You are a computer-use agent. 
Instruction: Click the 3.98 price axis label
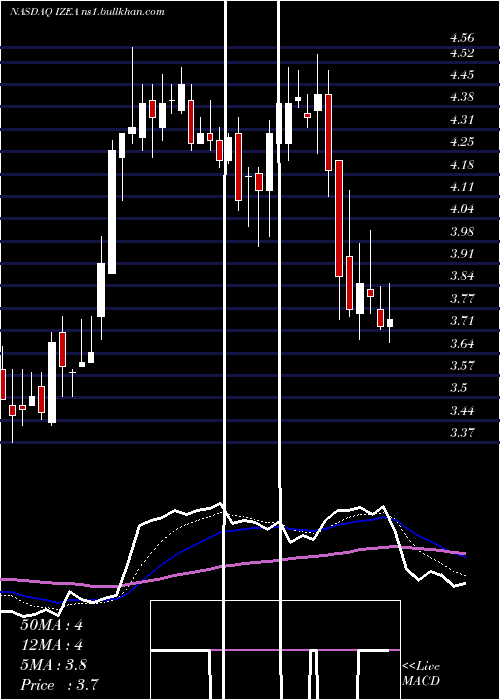[x=462, y=232]
